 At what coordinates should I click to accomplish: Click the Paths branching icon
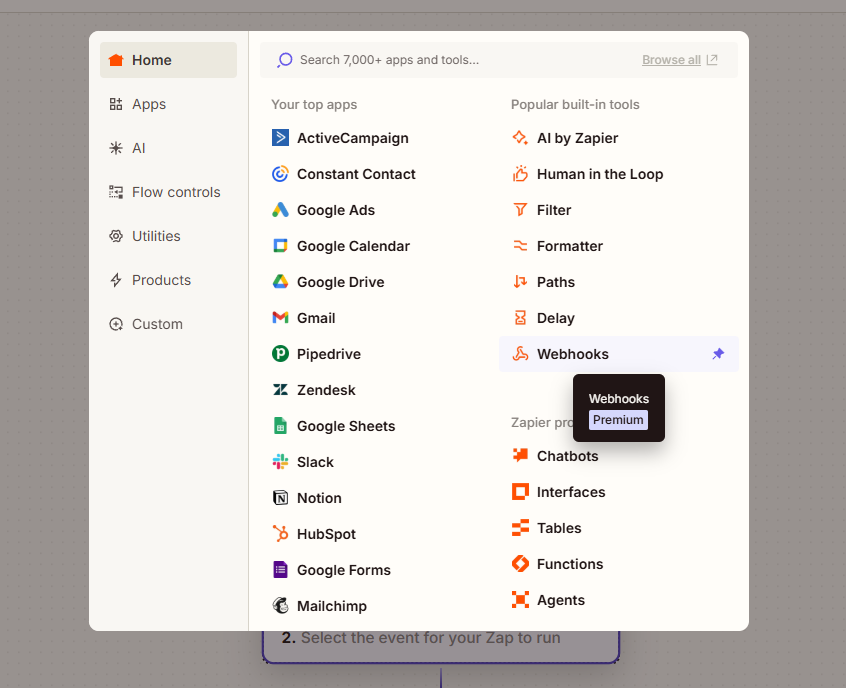pyautogui.click(x=520, y=282)
